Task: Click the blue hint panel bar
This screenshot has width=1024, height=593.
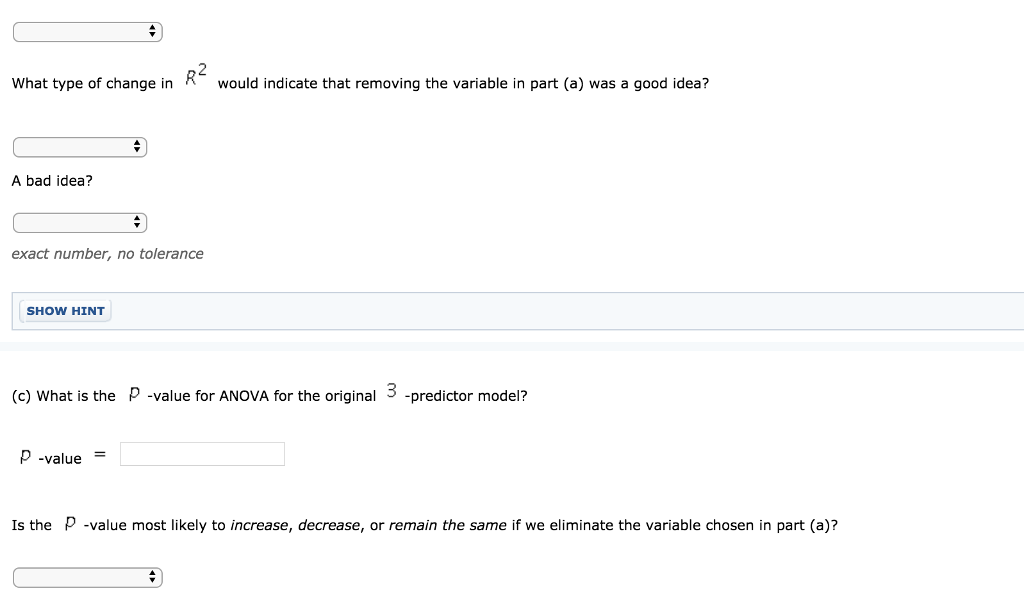Action: point(500,311)
